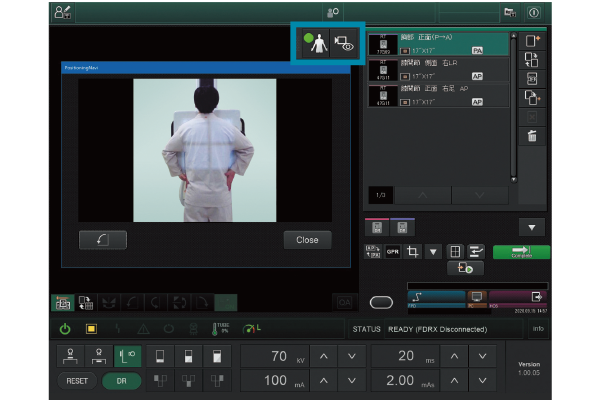The image size is (600, 400).
Task: Click the tube temperature indicator
Action: pyautogui.click(x=220, y=329)
